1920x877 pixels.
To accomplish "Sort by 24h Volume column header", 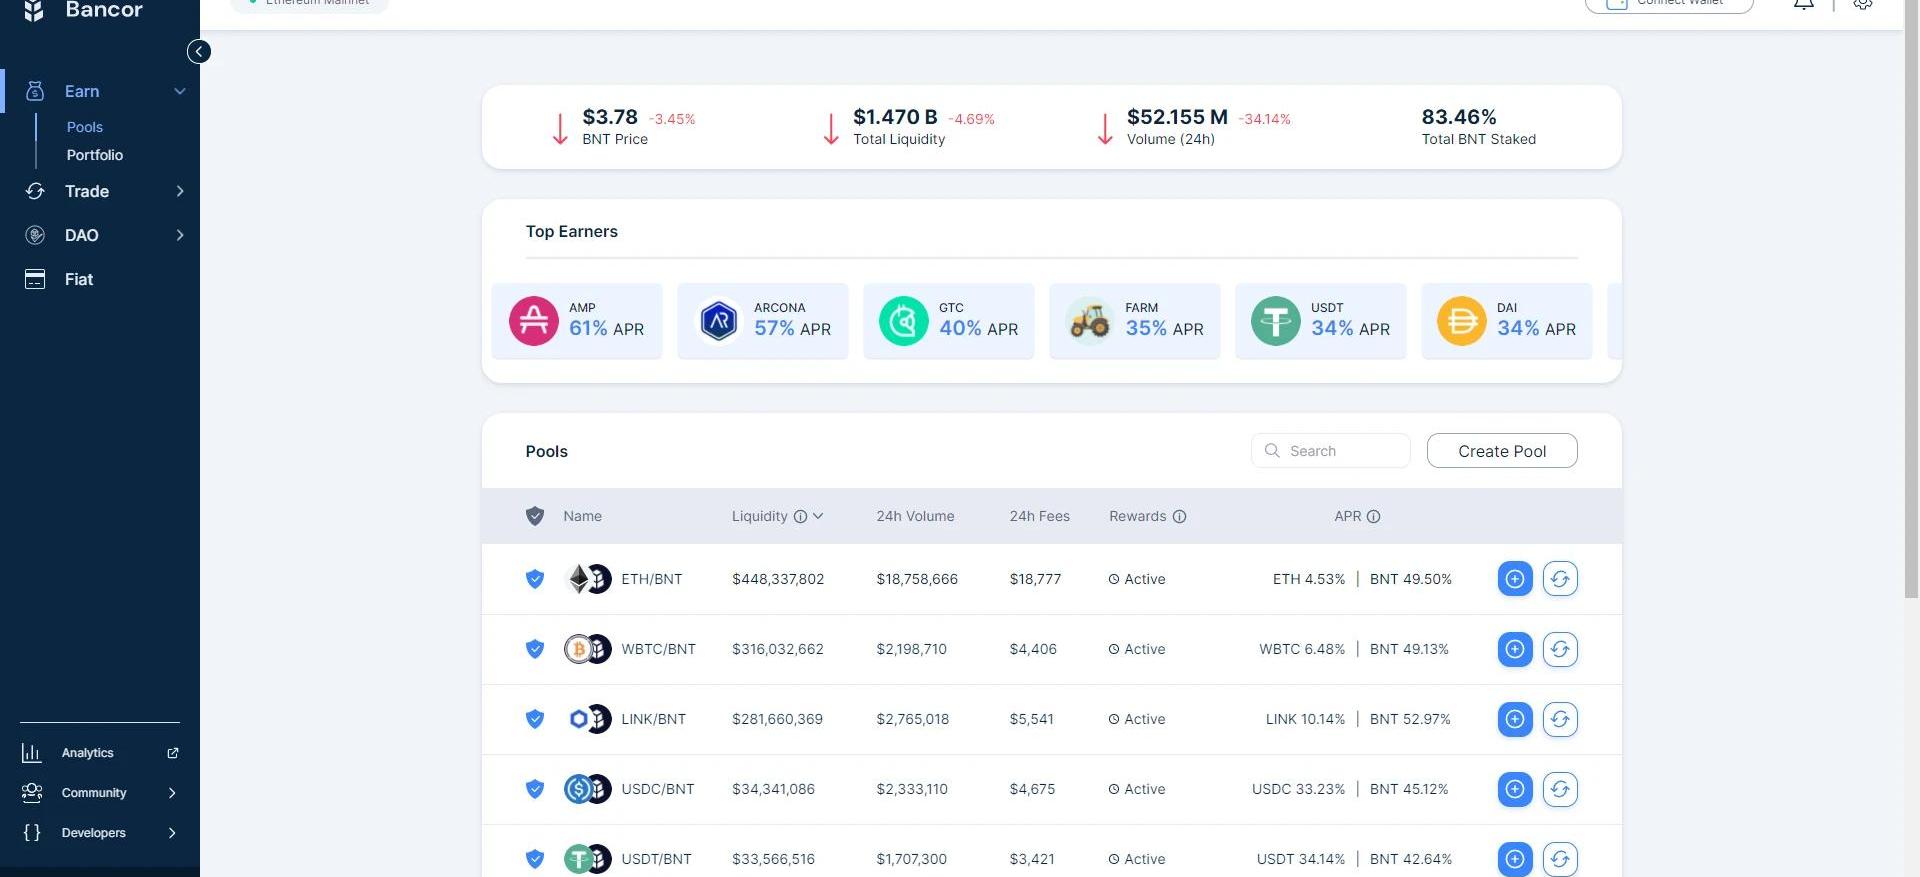I will point(915,517).
